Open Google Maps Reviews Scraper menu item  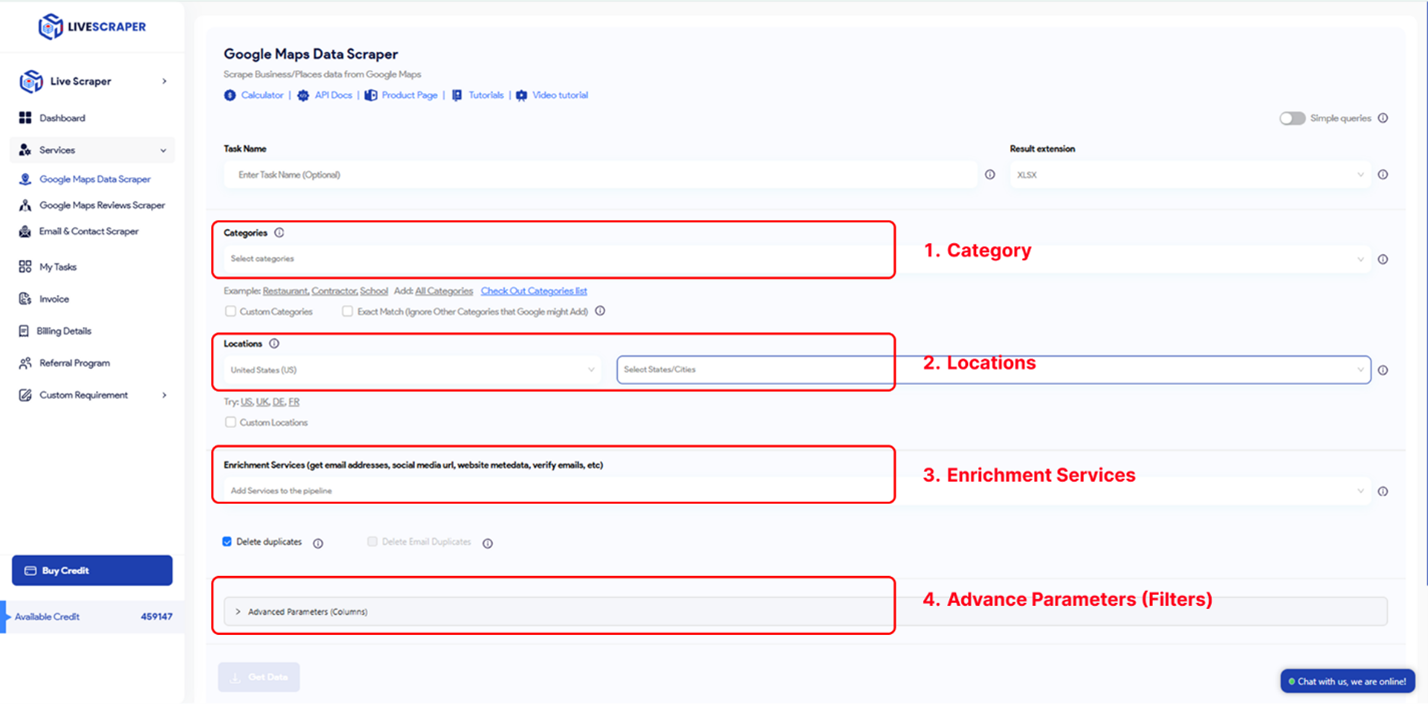coord(102,205)
